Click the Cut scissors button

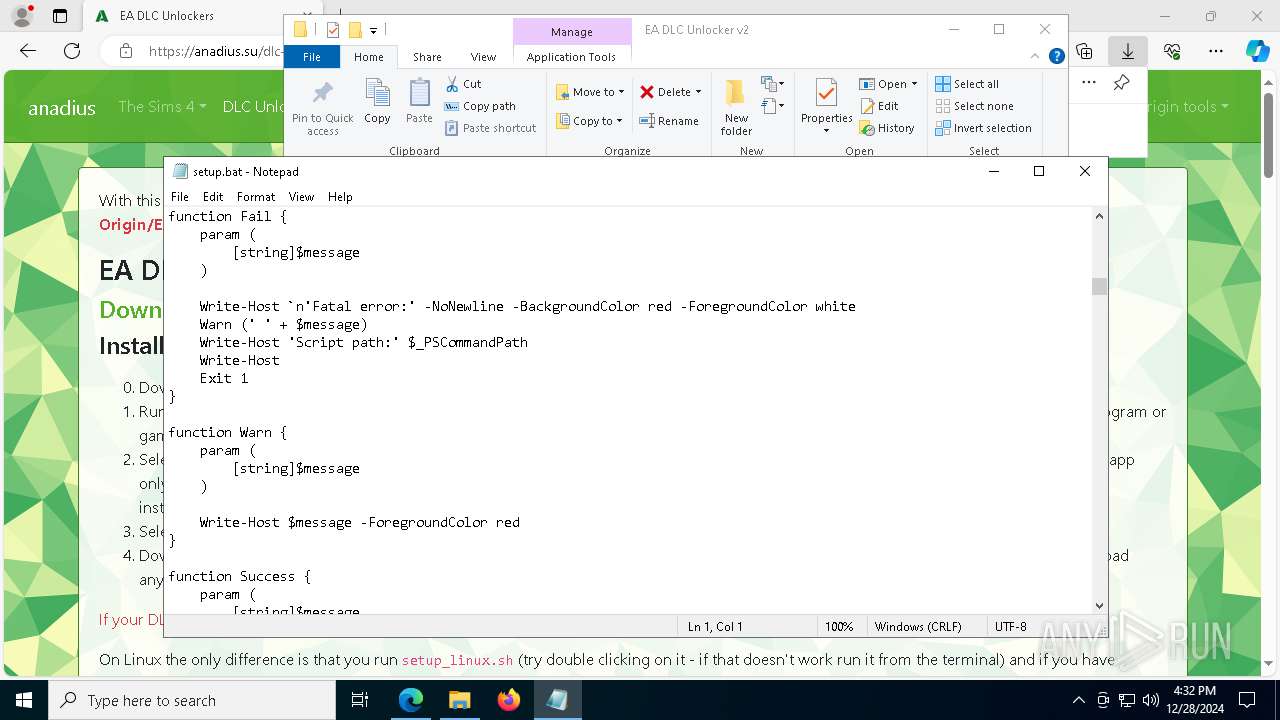point(463,84)
